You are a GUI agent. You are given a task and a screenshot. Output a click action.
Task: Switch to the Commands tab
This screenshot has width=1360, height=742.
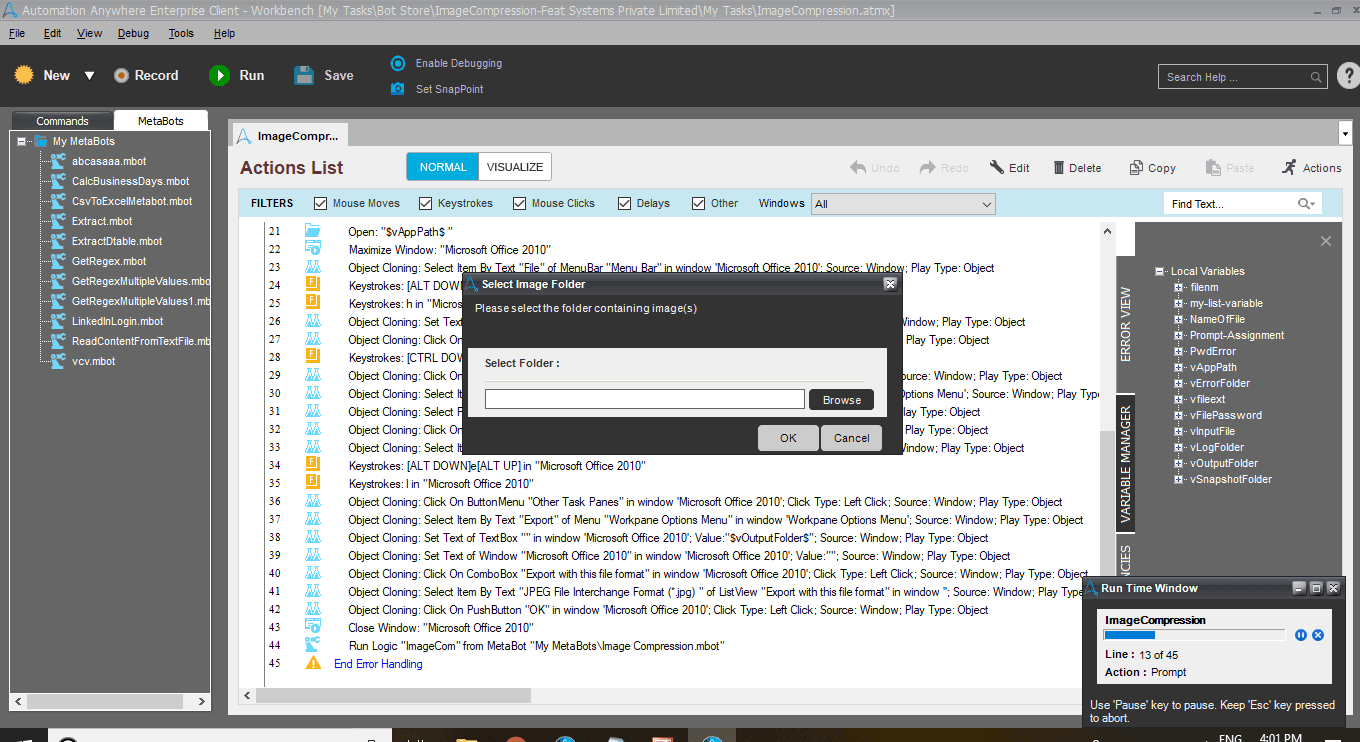tap(62, 121)
